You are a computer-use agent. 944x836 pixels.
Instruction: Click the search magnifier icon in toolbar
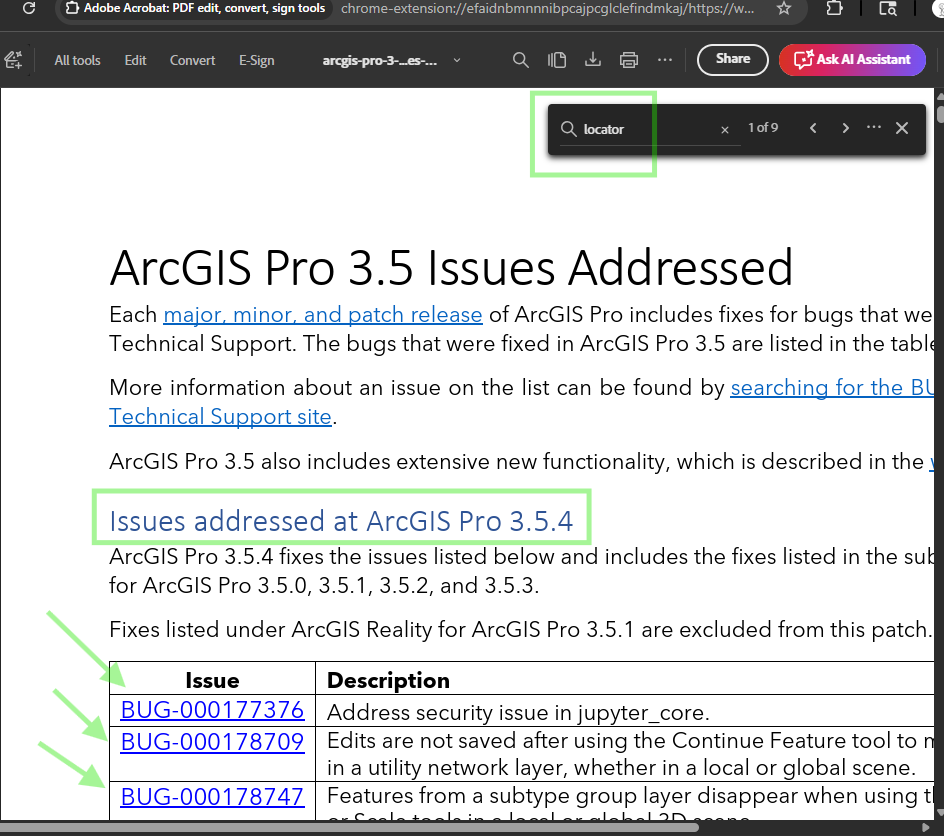[520, 60]
